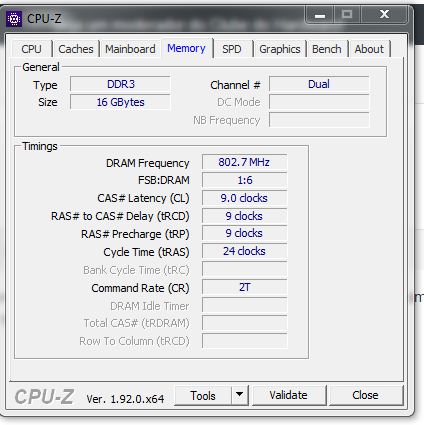The image size is (424, 425).
Task: Click the empty DC Mode field
Action: click(319, 102)
